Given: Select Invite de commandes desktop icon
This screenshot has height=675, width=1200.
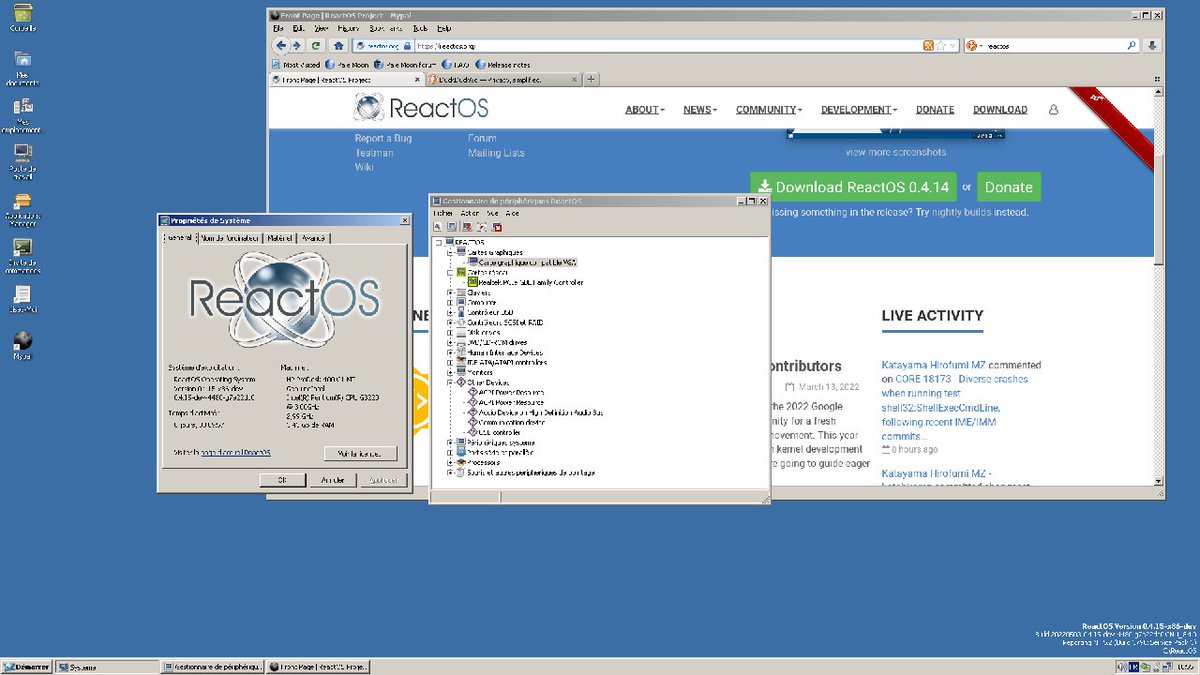Looking at the screenshot, I should pos(22,257).
